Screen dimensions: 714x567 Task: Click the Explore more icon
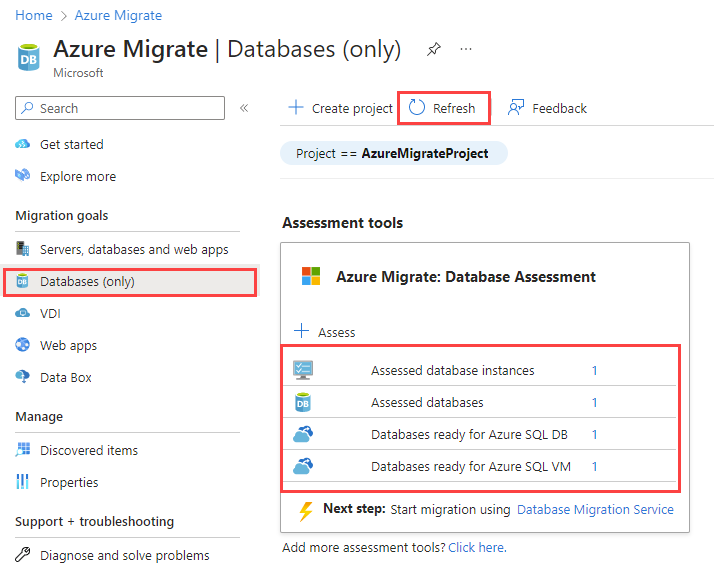(x=22, y=175)
